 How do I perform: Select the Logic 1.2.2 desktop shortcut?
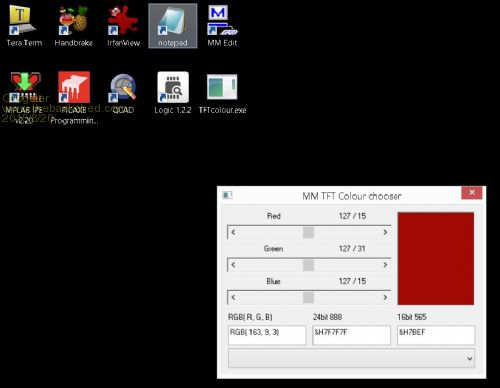tap(173, 93)
